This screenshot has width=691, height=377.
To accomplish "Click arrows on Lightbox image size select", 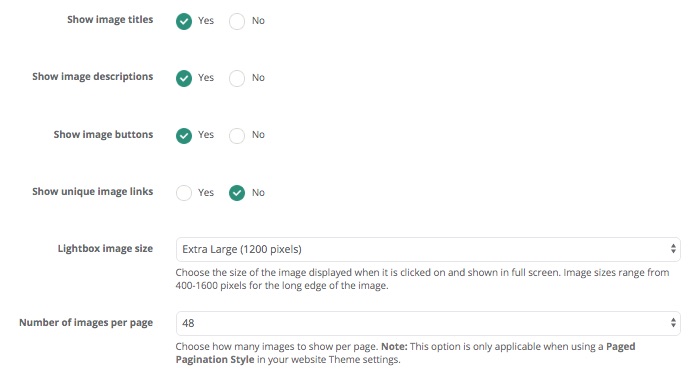I will pyautogui.click(x=673, y=249).
